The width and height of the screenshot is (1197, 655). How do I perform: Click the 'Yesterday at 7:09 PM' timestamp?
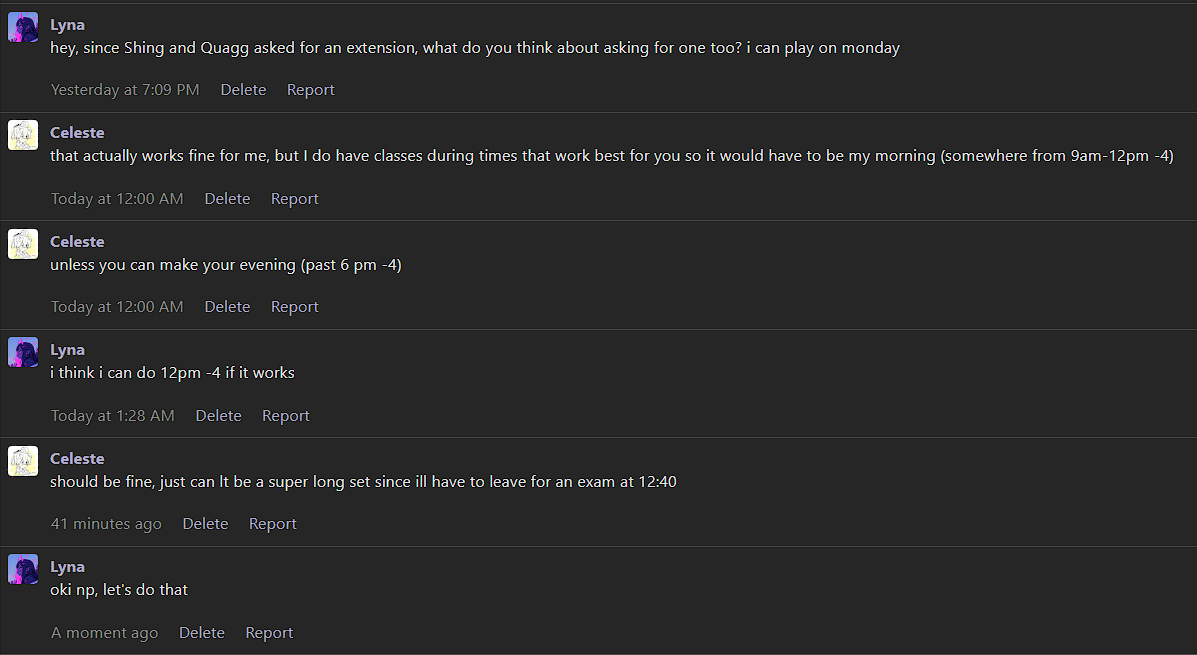tap(125, 90)
